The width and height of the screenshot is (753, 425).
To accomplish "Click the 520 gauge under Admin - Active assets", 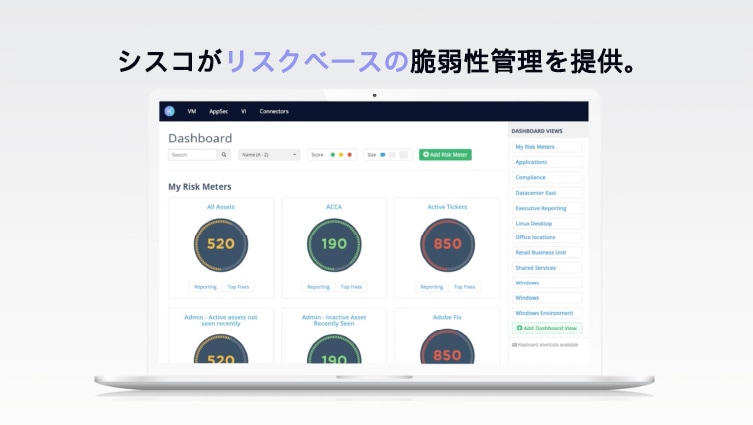I will click(x=221, y=349).
